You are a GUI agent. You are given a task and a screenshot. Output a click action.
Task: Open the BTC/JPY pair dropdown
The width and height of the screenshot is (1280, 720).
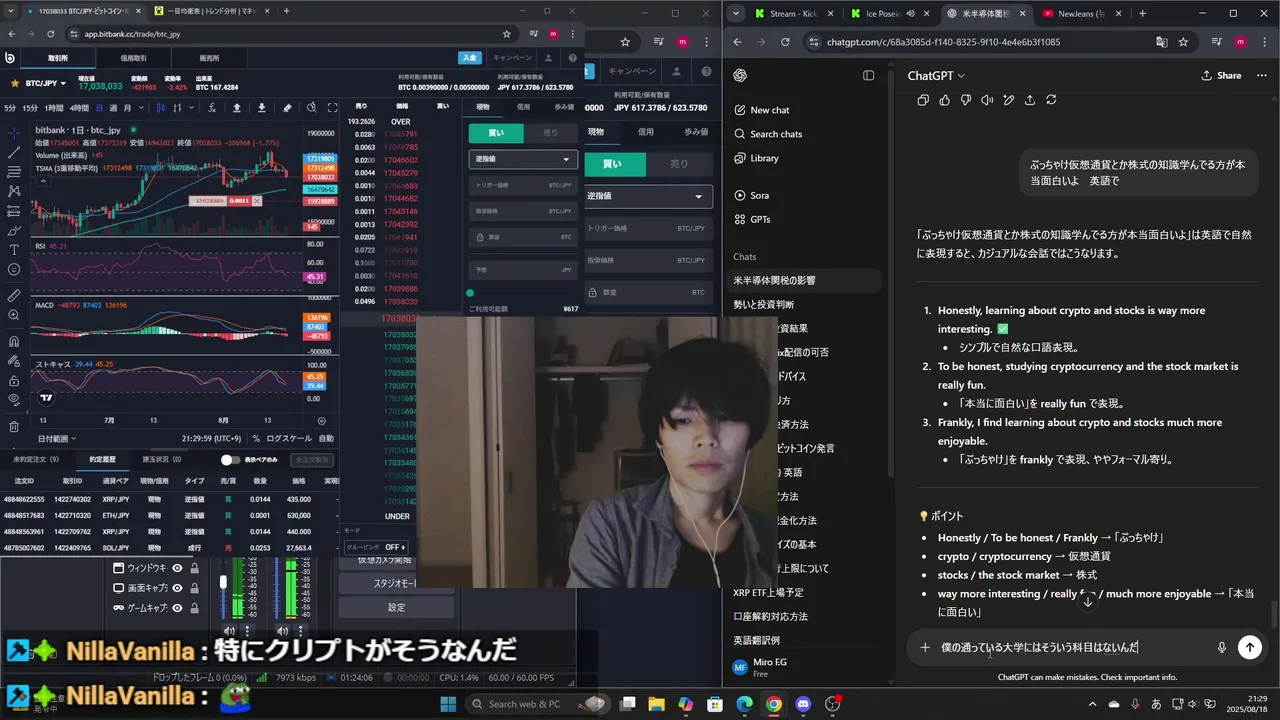[x=46, y=83]
